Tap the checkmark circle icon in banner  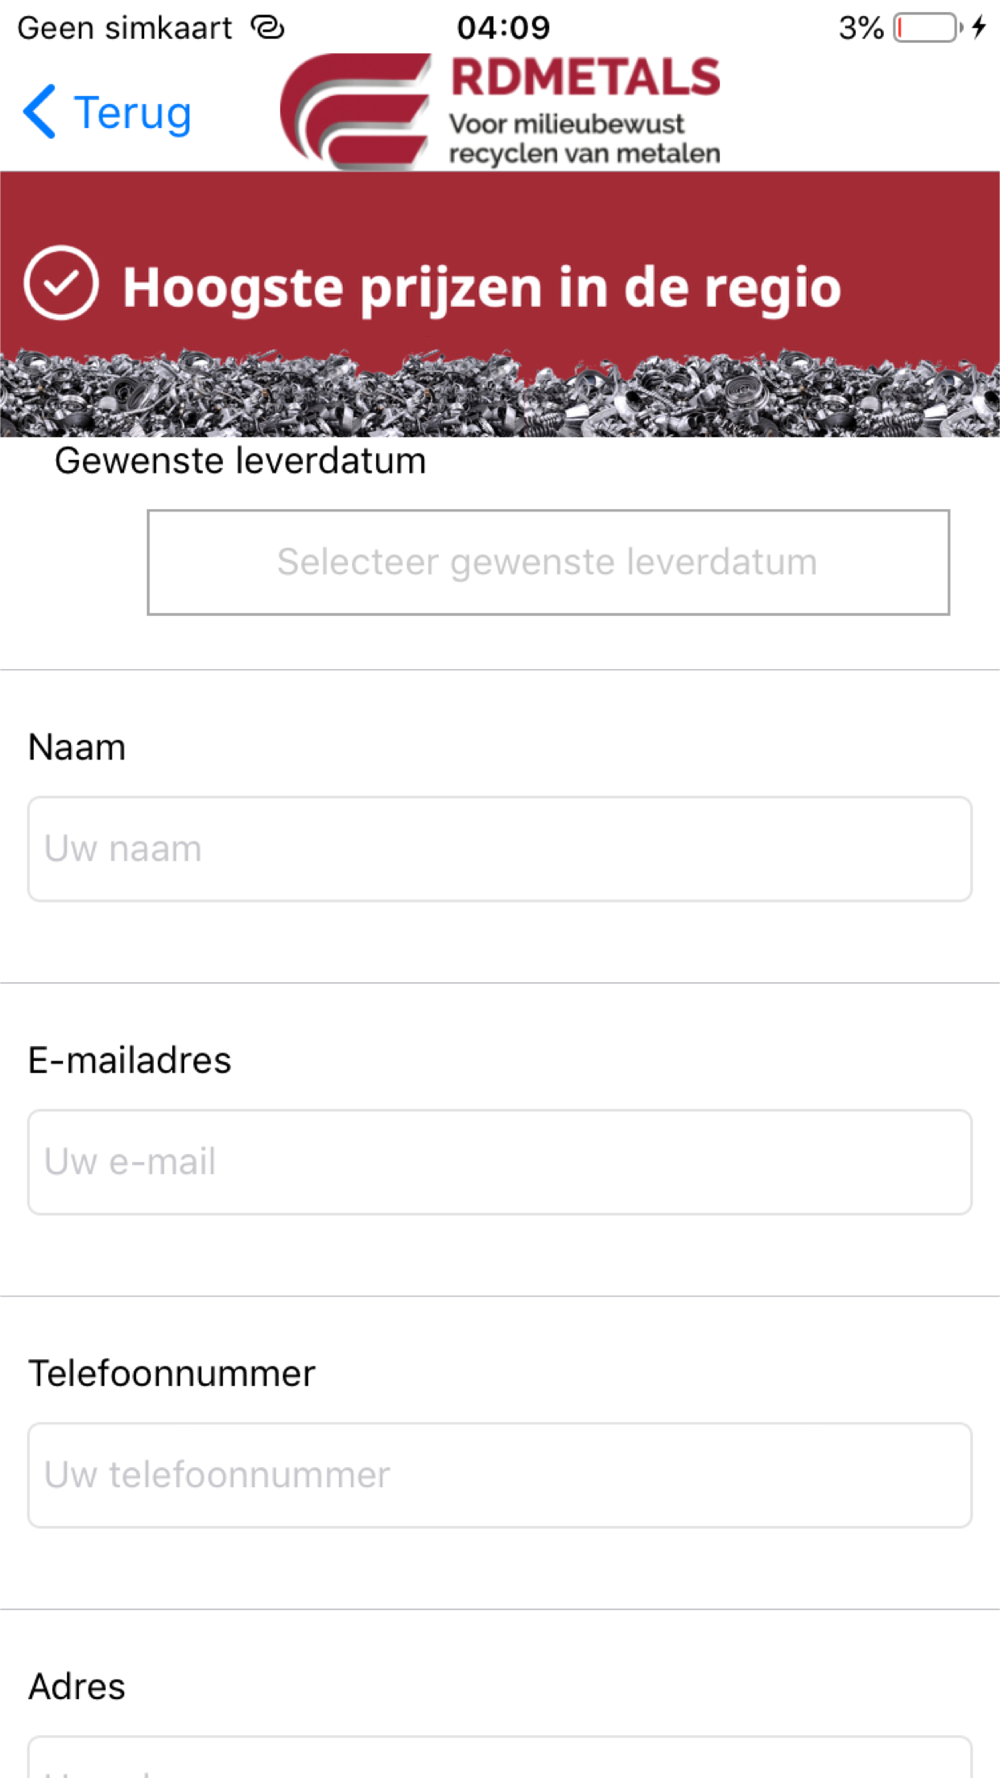click(x=61, y=283)
